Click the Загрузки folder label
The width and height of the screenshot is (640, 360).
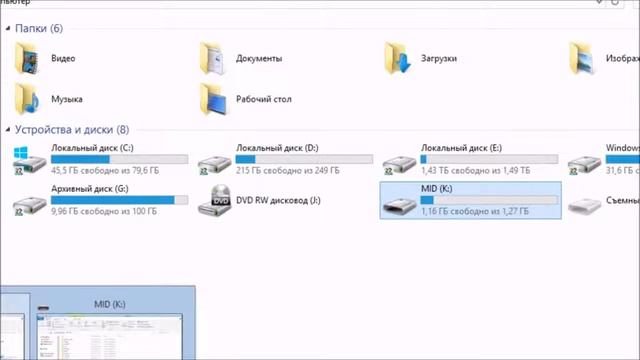439,58
